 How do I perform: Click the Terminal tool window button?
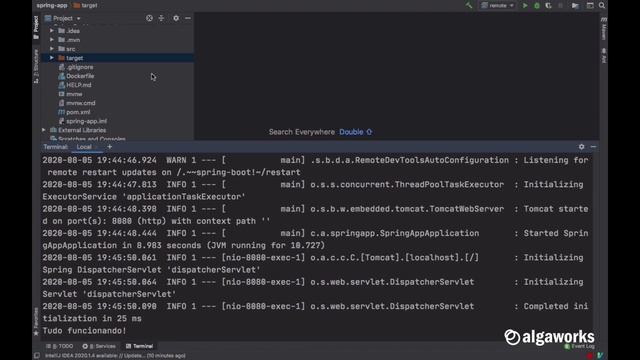(140, 346)
